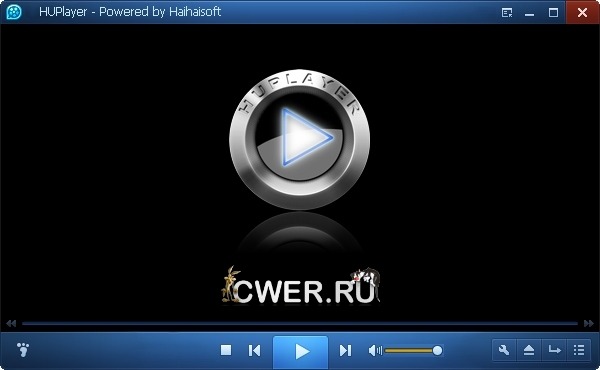600x370 pixels.
Task: Skip to the next track
Action: [345, 350]
